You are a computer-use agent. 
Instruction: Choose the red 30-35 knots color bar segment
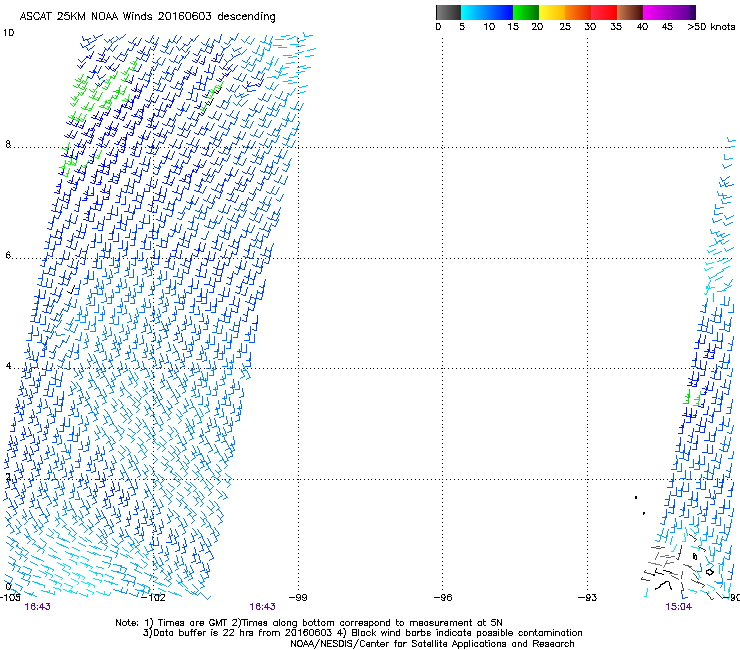coord(604,12)
